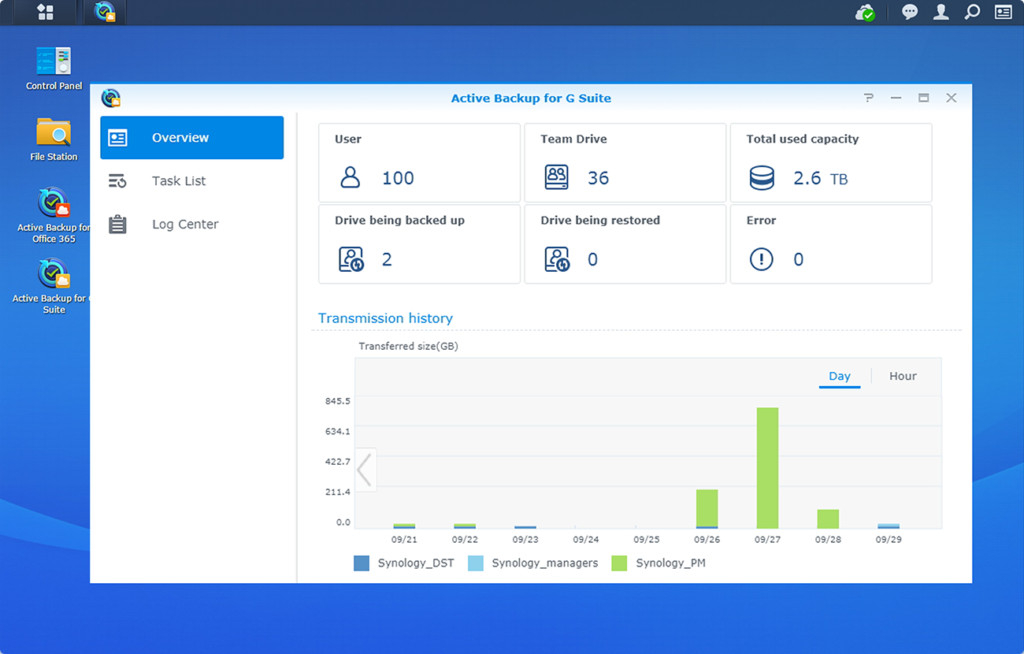
Task: Open Control Panel from the desktop
Action: pyautogui.click(x=52, y=62)
